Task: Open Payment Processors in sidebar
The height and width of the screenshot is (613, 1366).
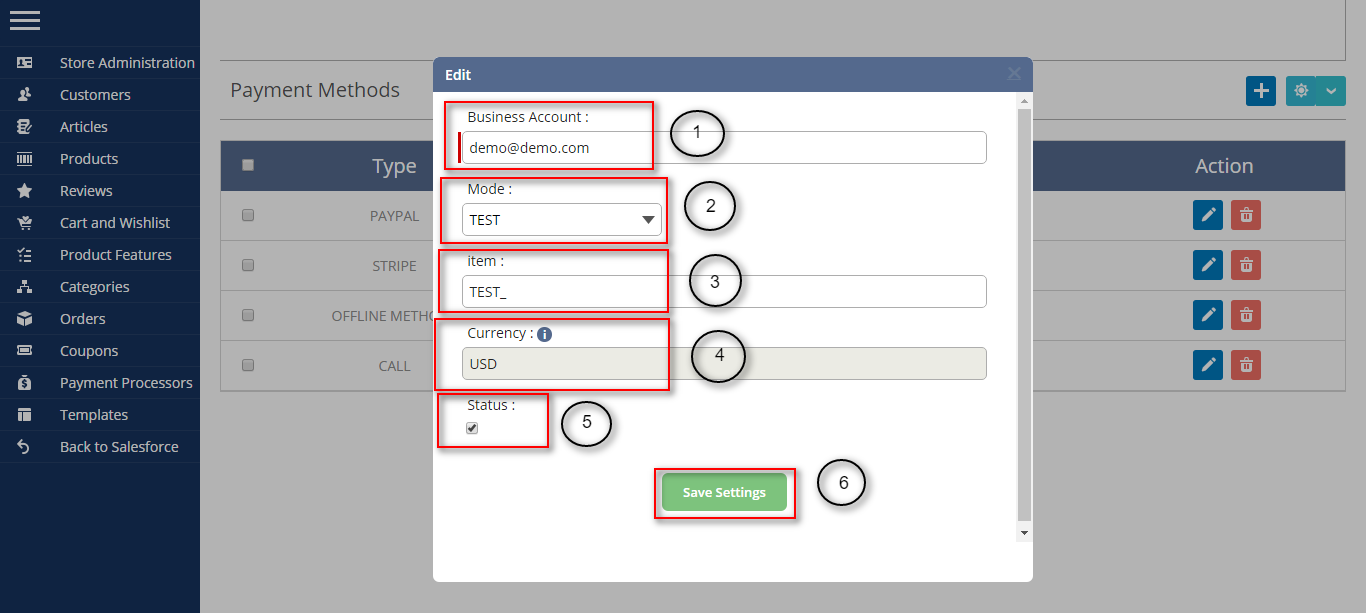Action: [x=125, y=383]
